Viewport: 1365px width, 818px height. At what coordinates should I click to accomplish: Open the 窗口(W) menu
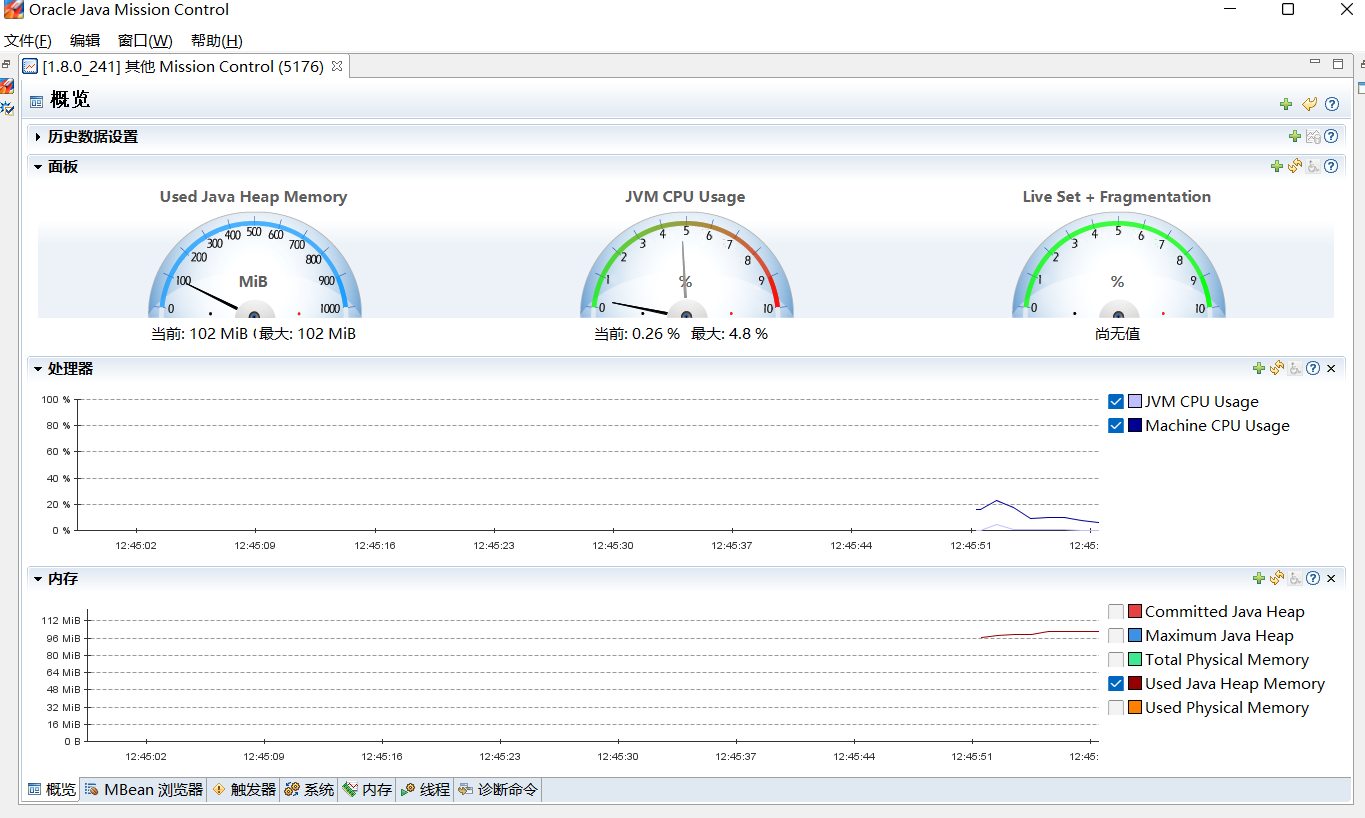pos(145,41)
